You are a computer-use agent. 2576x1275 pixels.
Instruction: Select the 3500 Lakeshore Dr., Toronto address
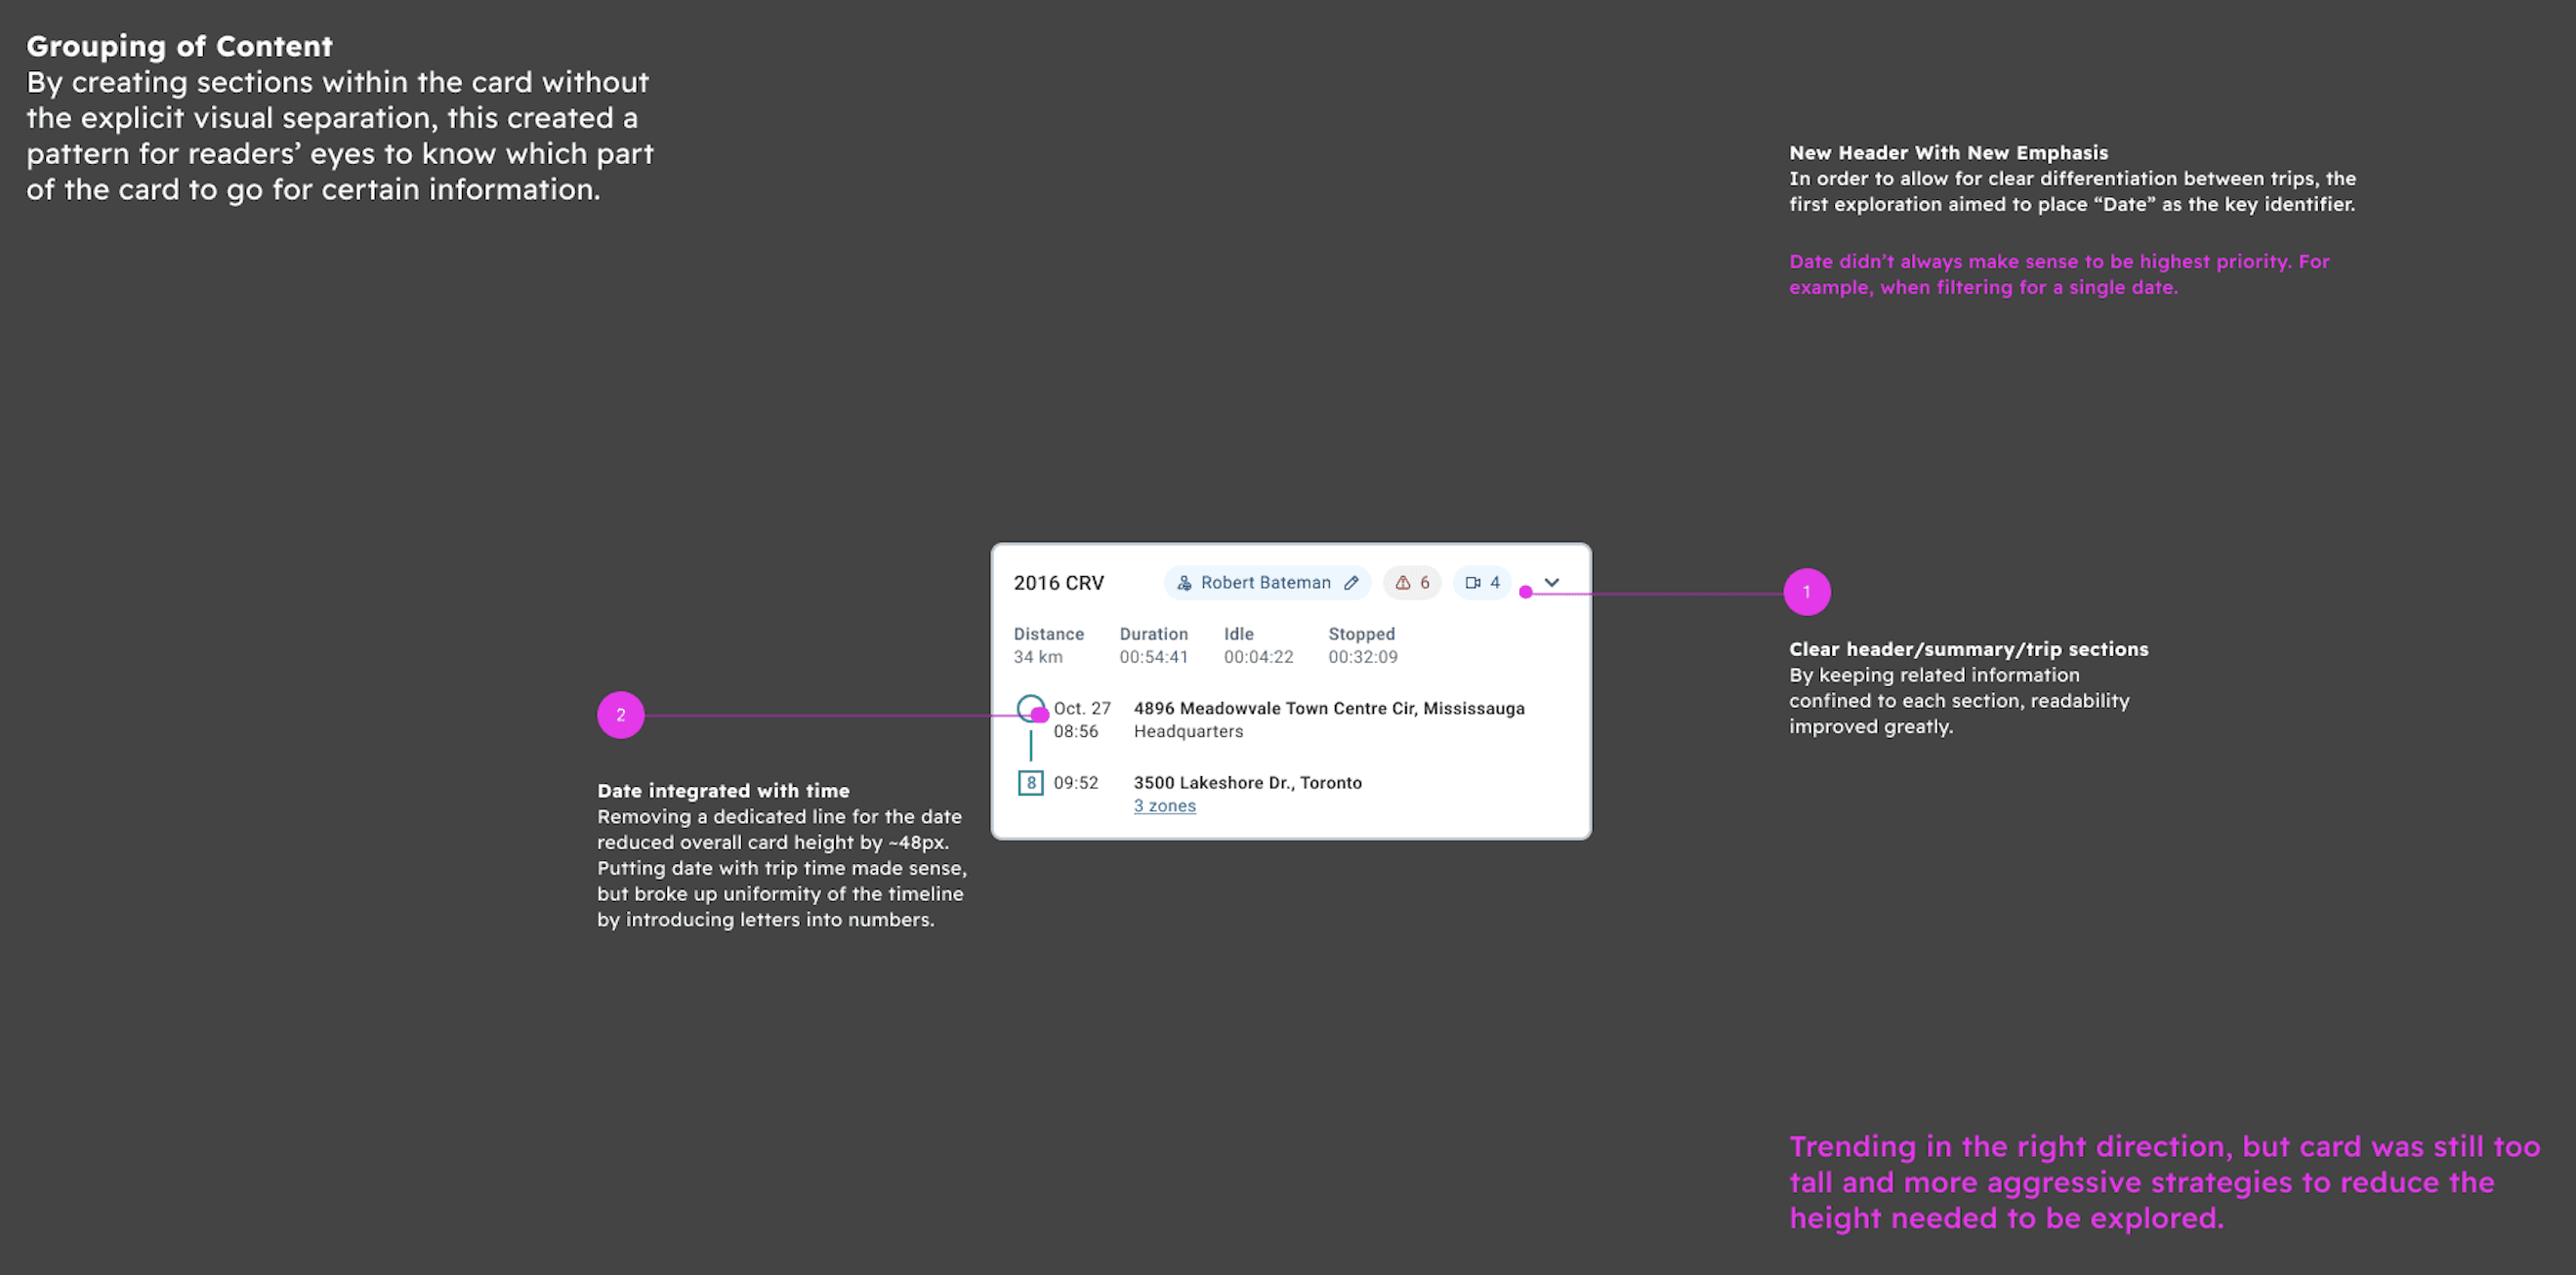tap(1247, 783)
